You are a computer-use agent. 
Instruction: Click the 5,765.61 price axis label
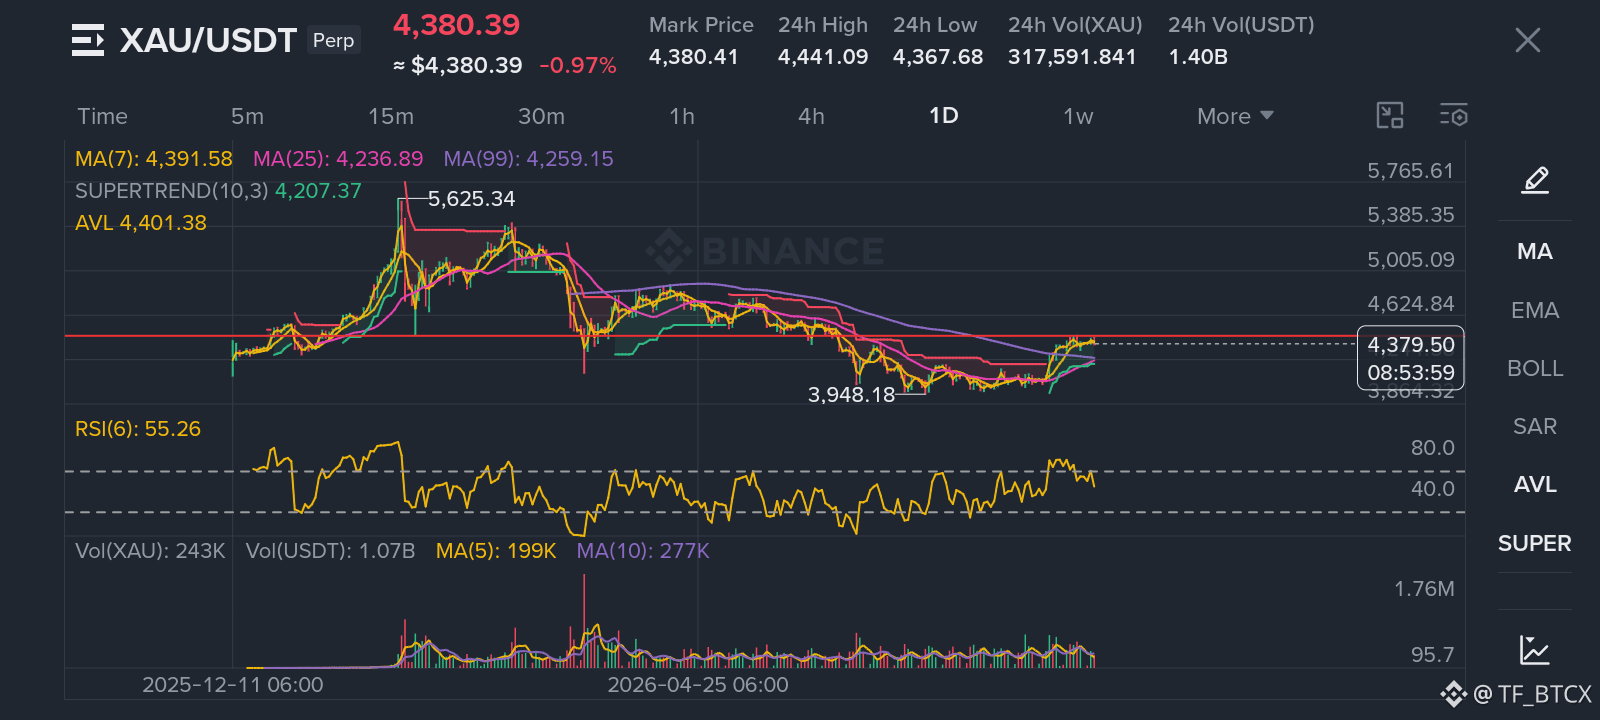point(1410,171)
